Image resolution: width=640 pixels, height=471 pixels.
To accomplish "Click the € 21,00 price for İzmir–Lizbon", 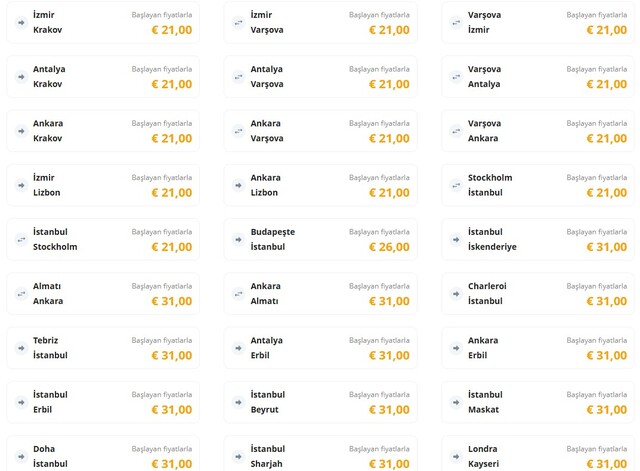I will [171, 193].
